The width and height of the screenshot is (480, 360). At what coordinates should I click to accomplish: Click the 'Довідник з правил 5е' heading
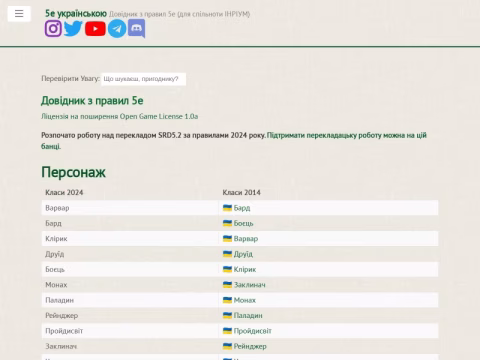click(92, 101)
